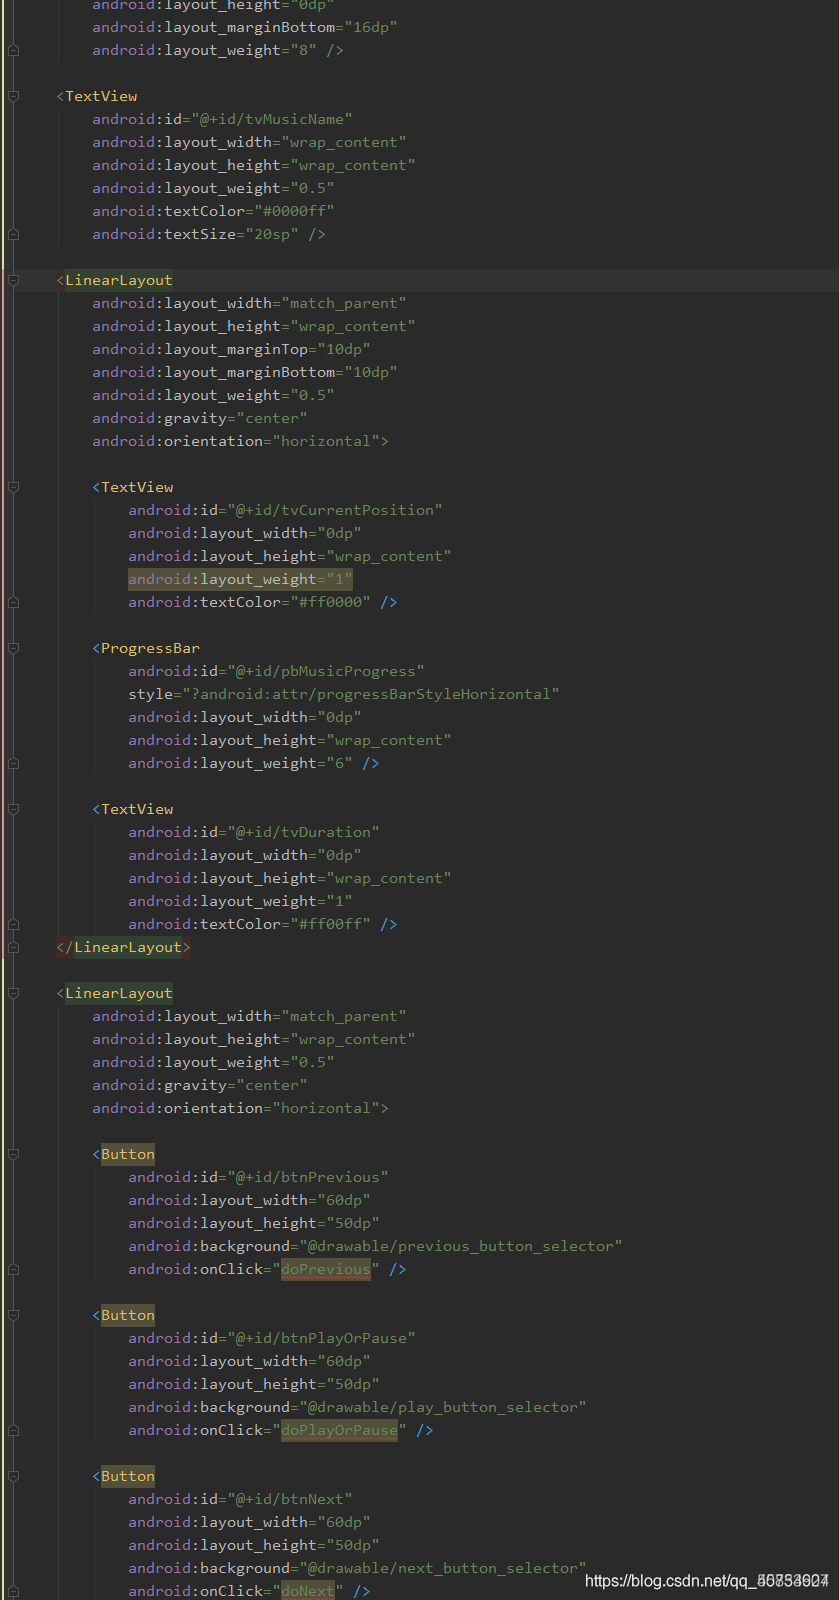Click android:id="@+id/pbMusicProgress" line

(x=276, y=671)
